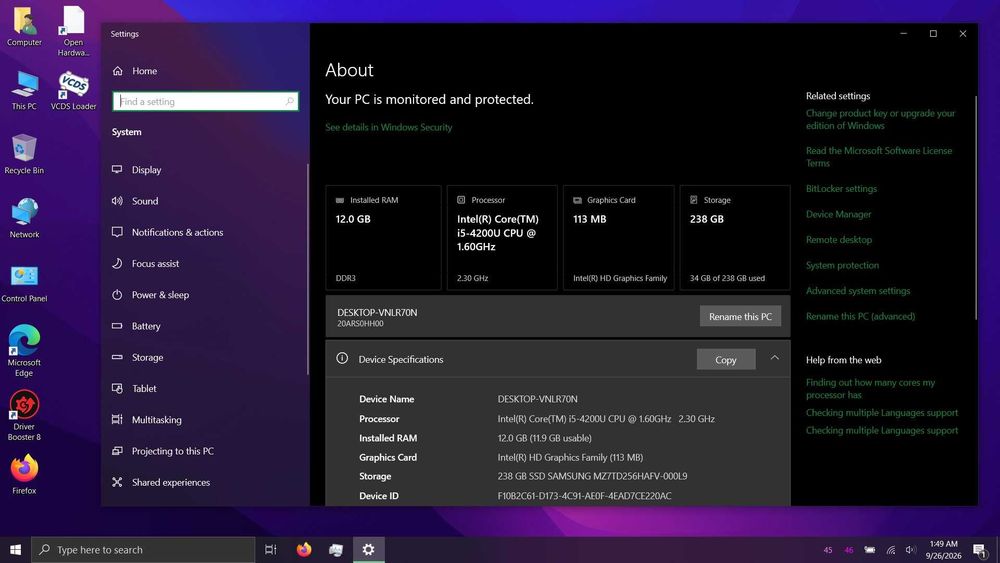Open Rename this PC (advanced) link

[x=860, y=316]
